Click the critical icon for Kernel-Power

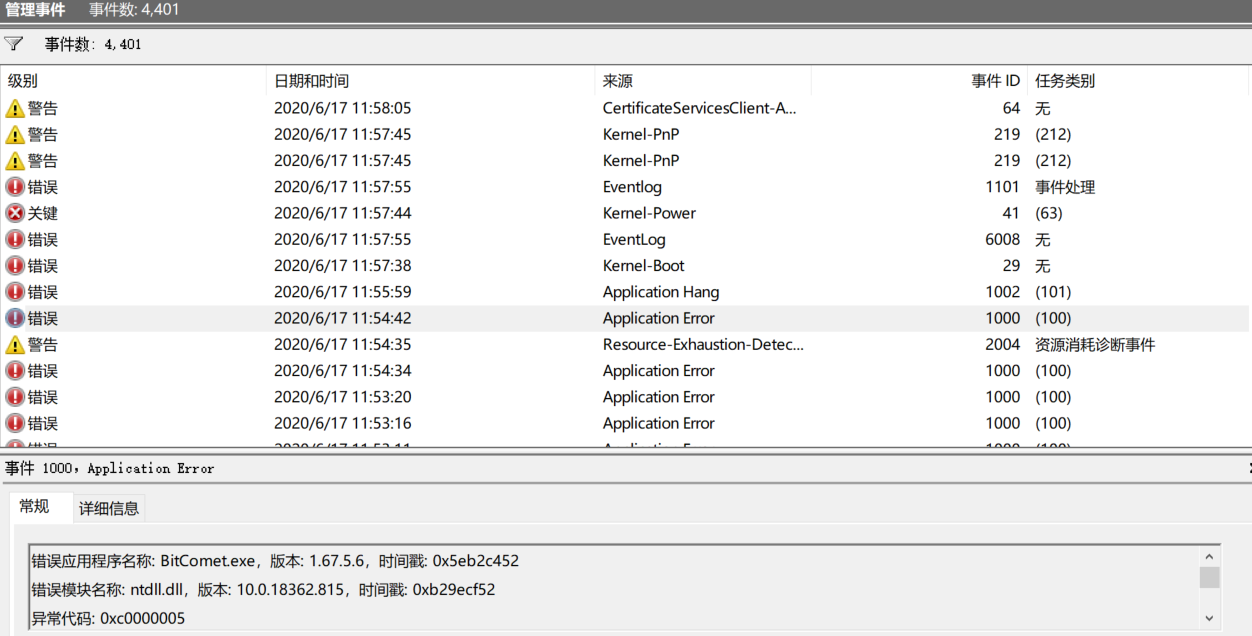point(15,213)
